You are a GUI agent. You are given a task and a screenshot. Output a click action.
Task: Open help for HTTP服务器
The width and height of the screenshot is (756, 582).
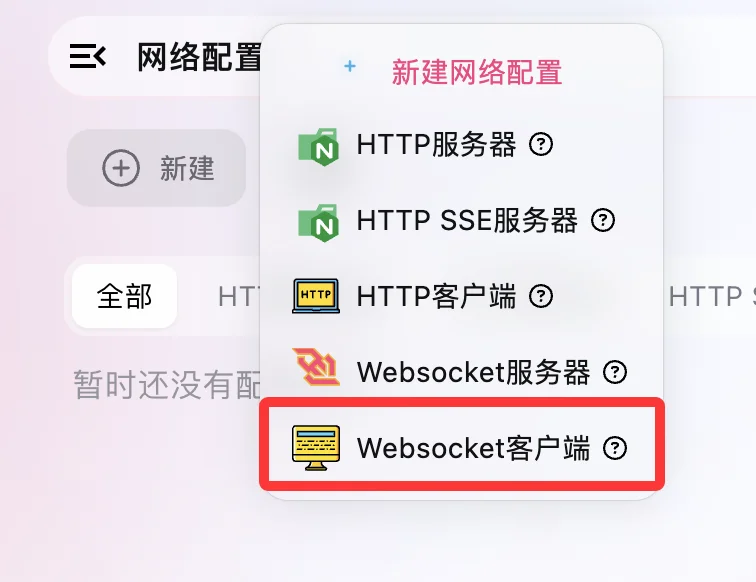(x=541, y=144)
